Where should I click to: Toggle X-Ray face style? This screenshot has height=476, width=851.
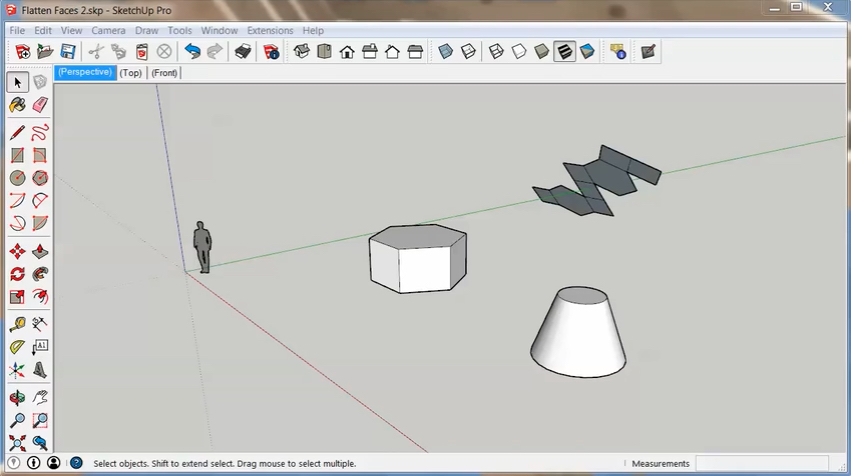tap(445, 51)
